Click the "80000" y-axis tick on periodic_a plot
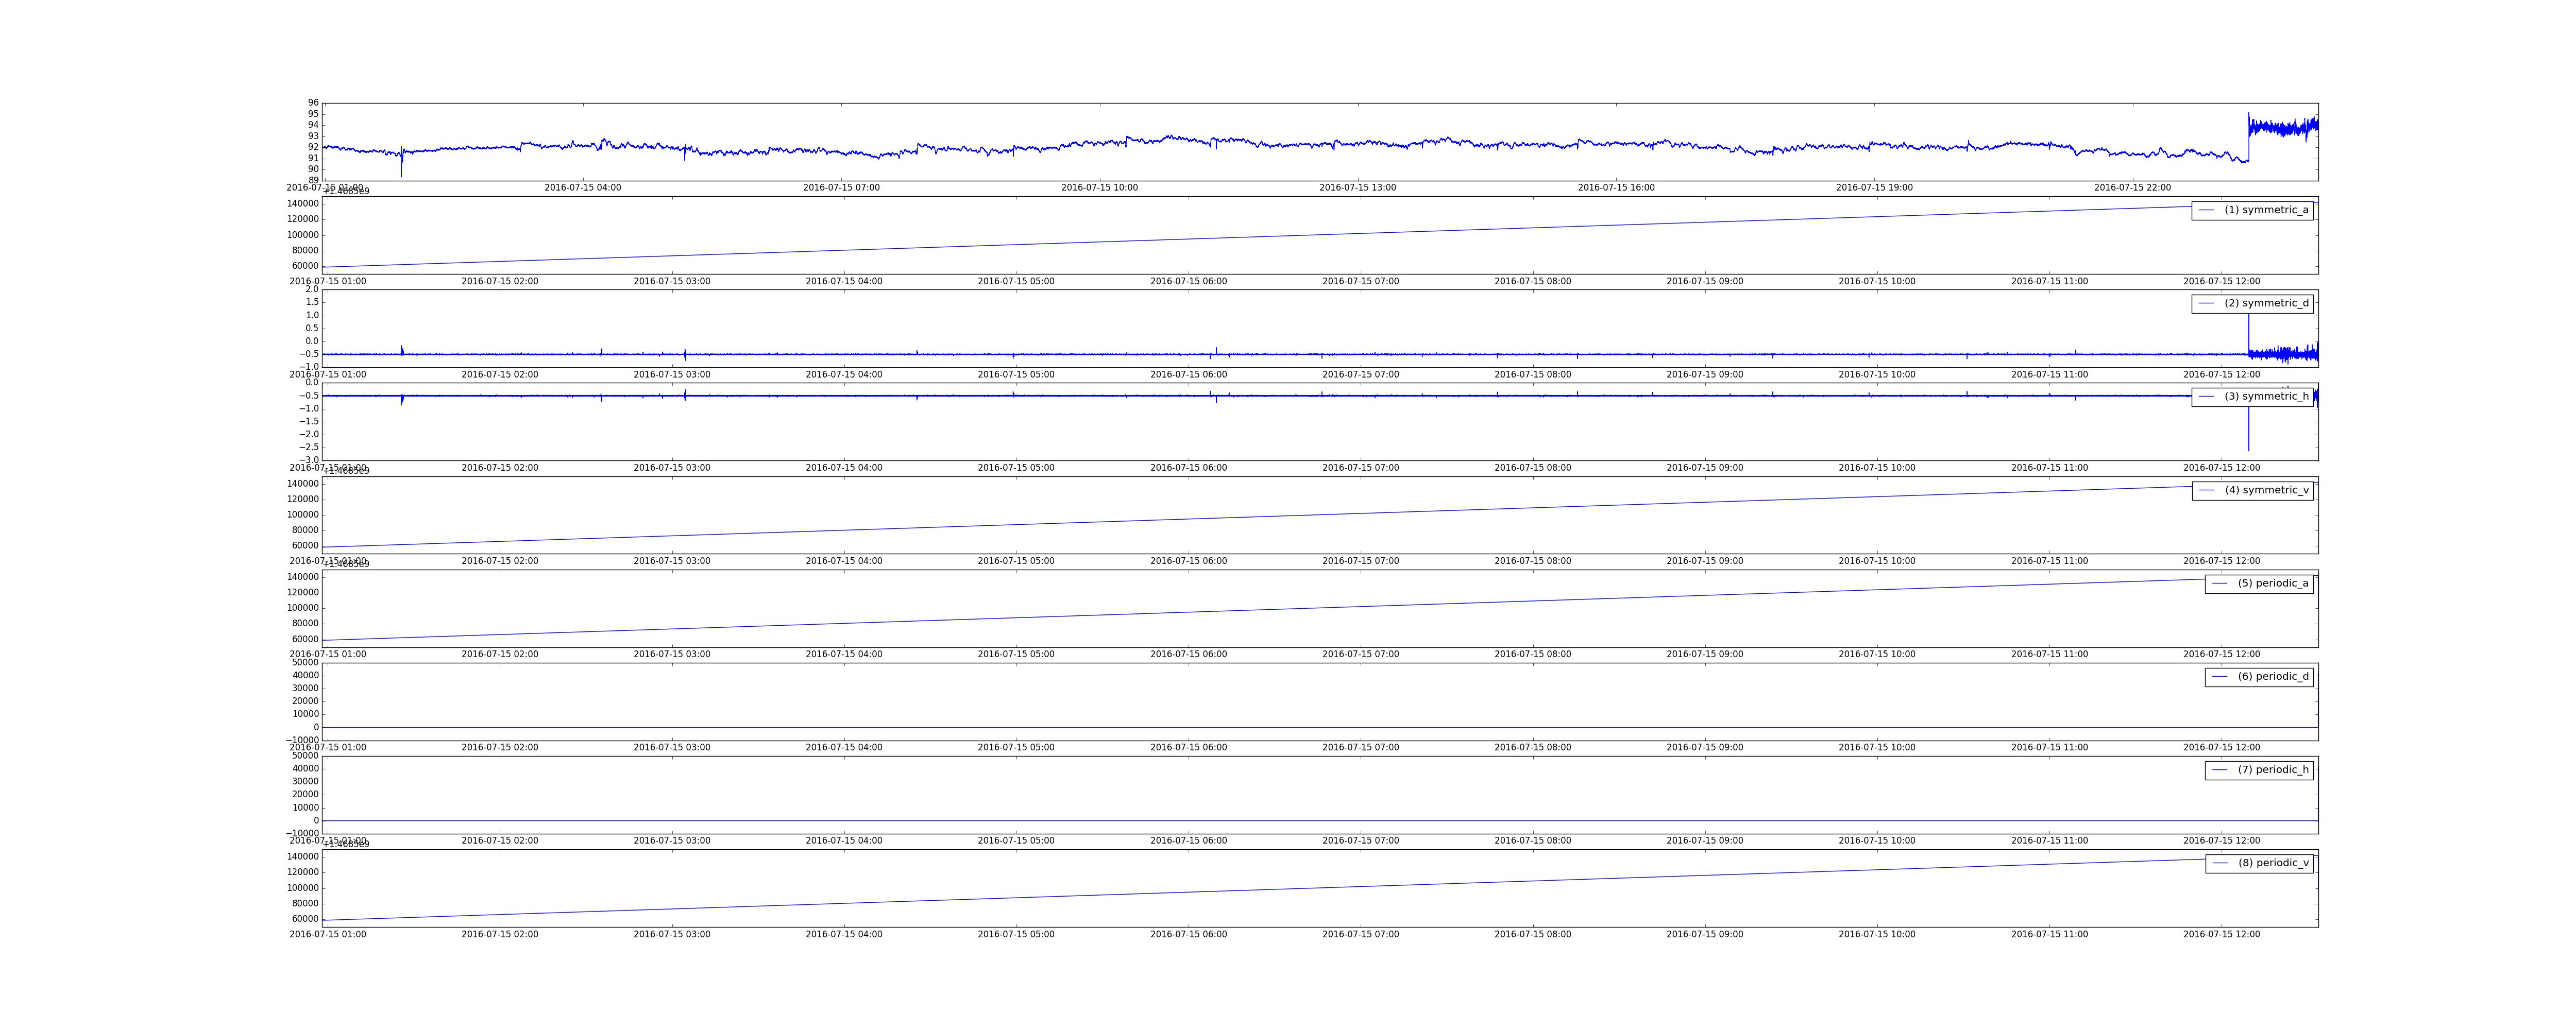The height and width of the screenshot is (1030, 2576). click(305, 623)
